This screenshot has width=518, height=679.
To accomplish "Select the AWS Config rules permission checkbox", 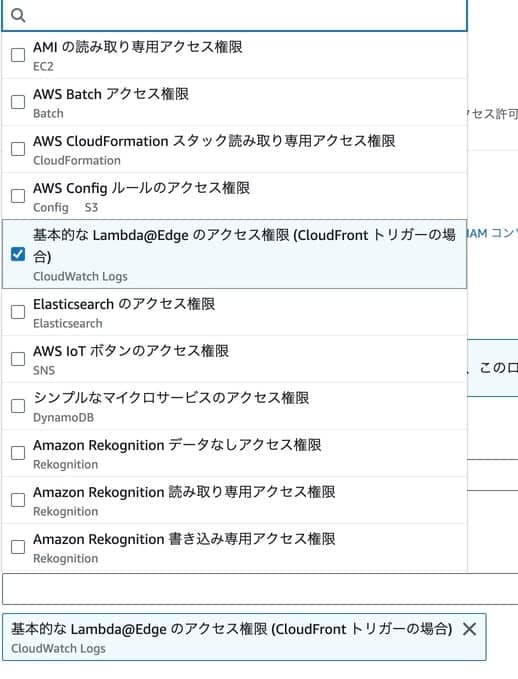I will [x=18, y=196].
